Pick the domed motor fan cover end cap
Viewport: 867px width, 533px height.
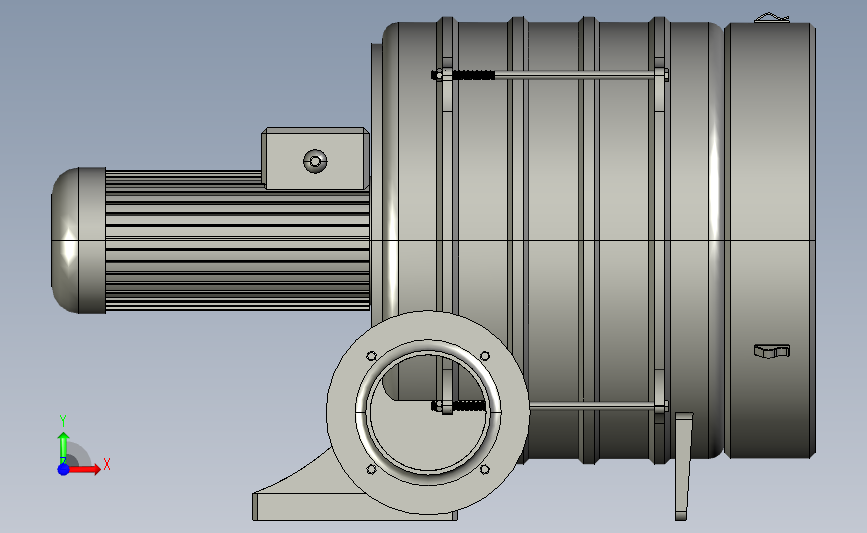(x=79, y=241)
